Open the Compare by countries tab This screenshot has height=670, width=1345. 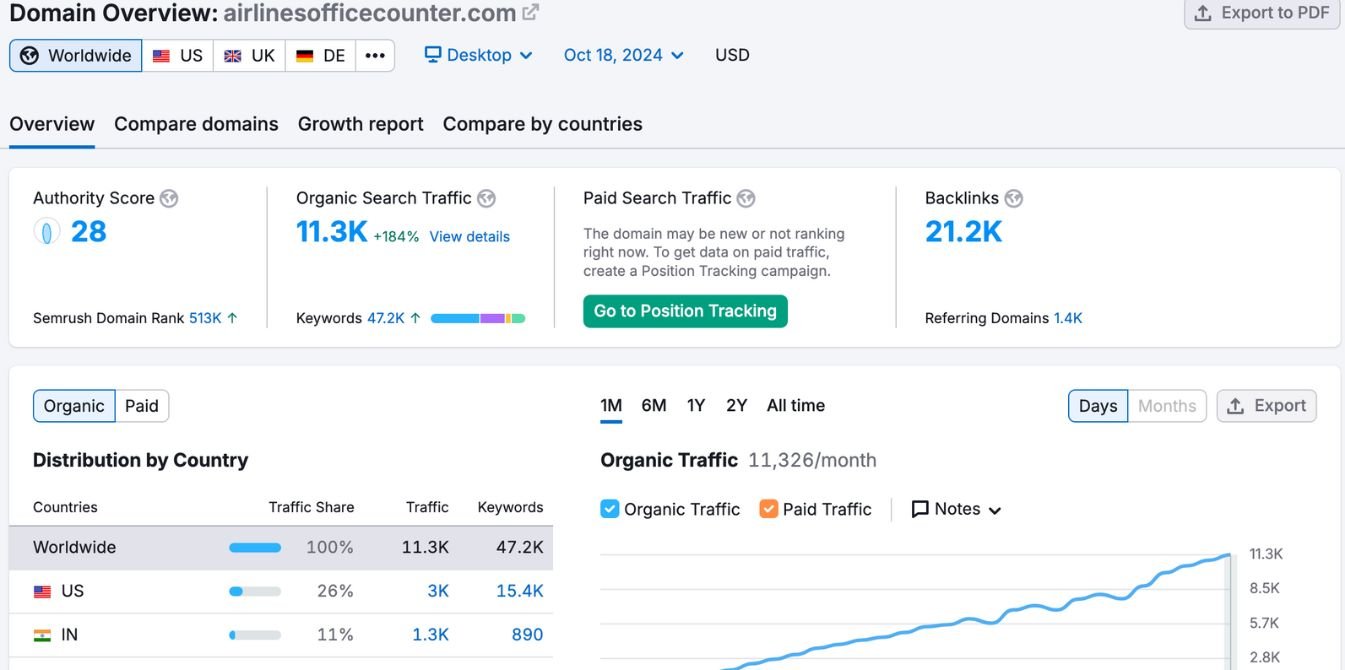click(543, 124)
